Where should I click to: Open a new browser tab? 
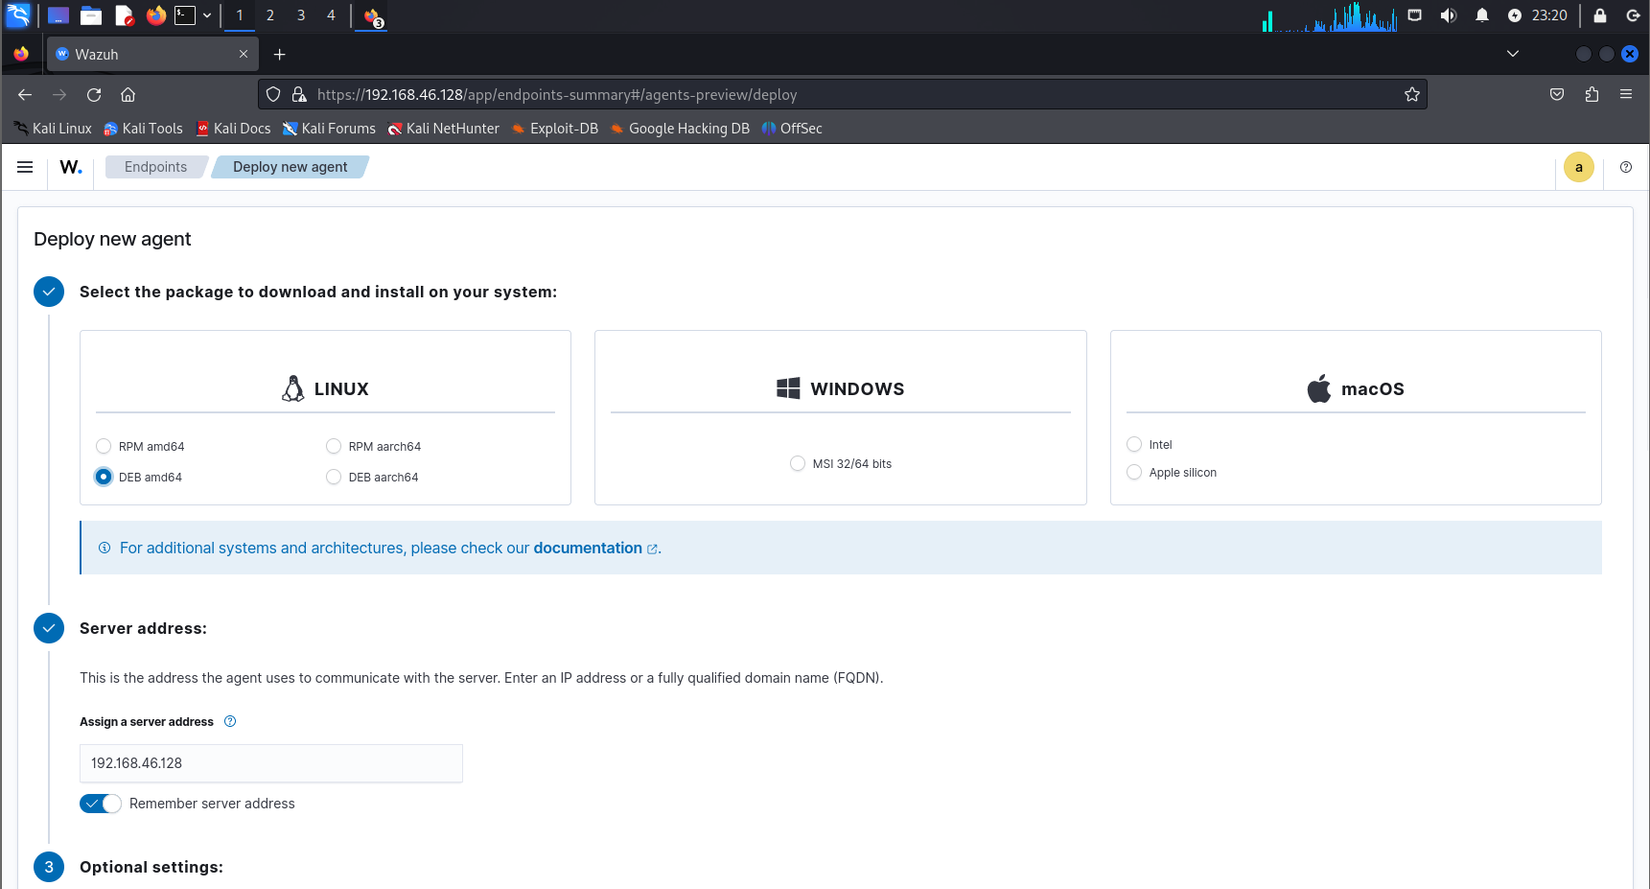coord(280,54)
